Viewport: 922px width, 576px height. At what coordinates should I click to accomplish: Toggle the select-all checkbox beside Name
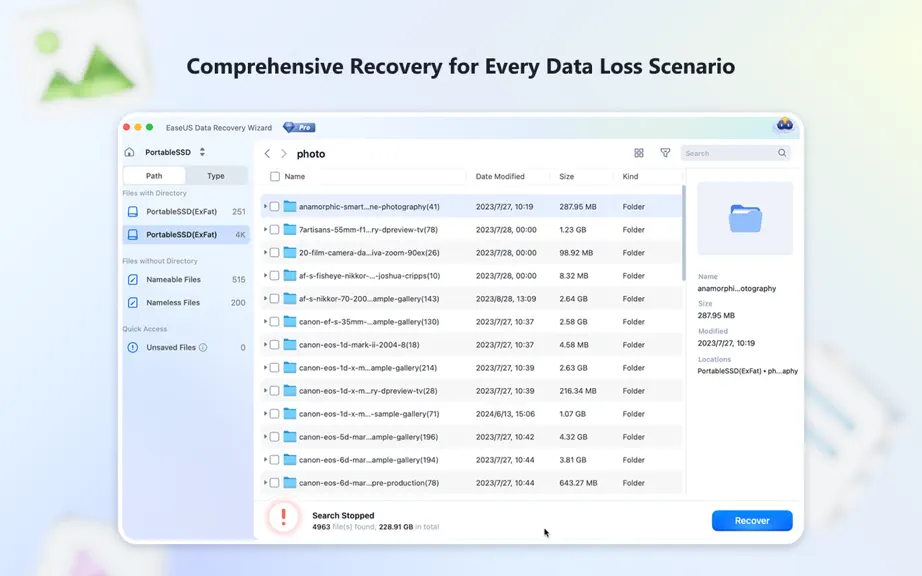(275, 176)
